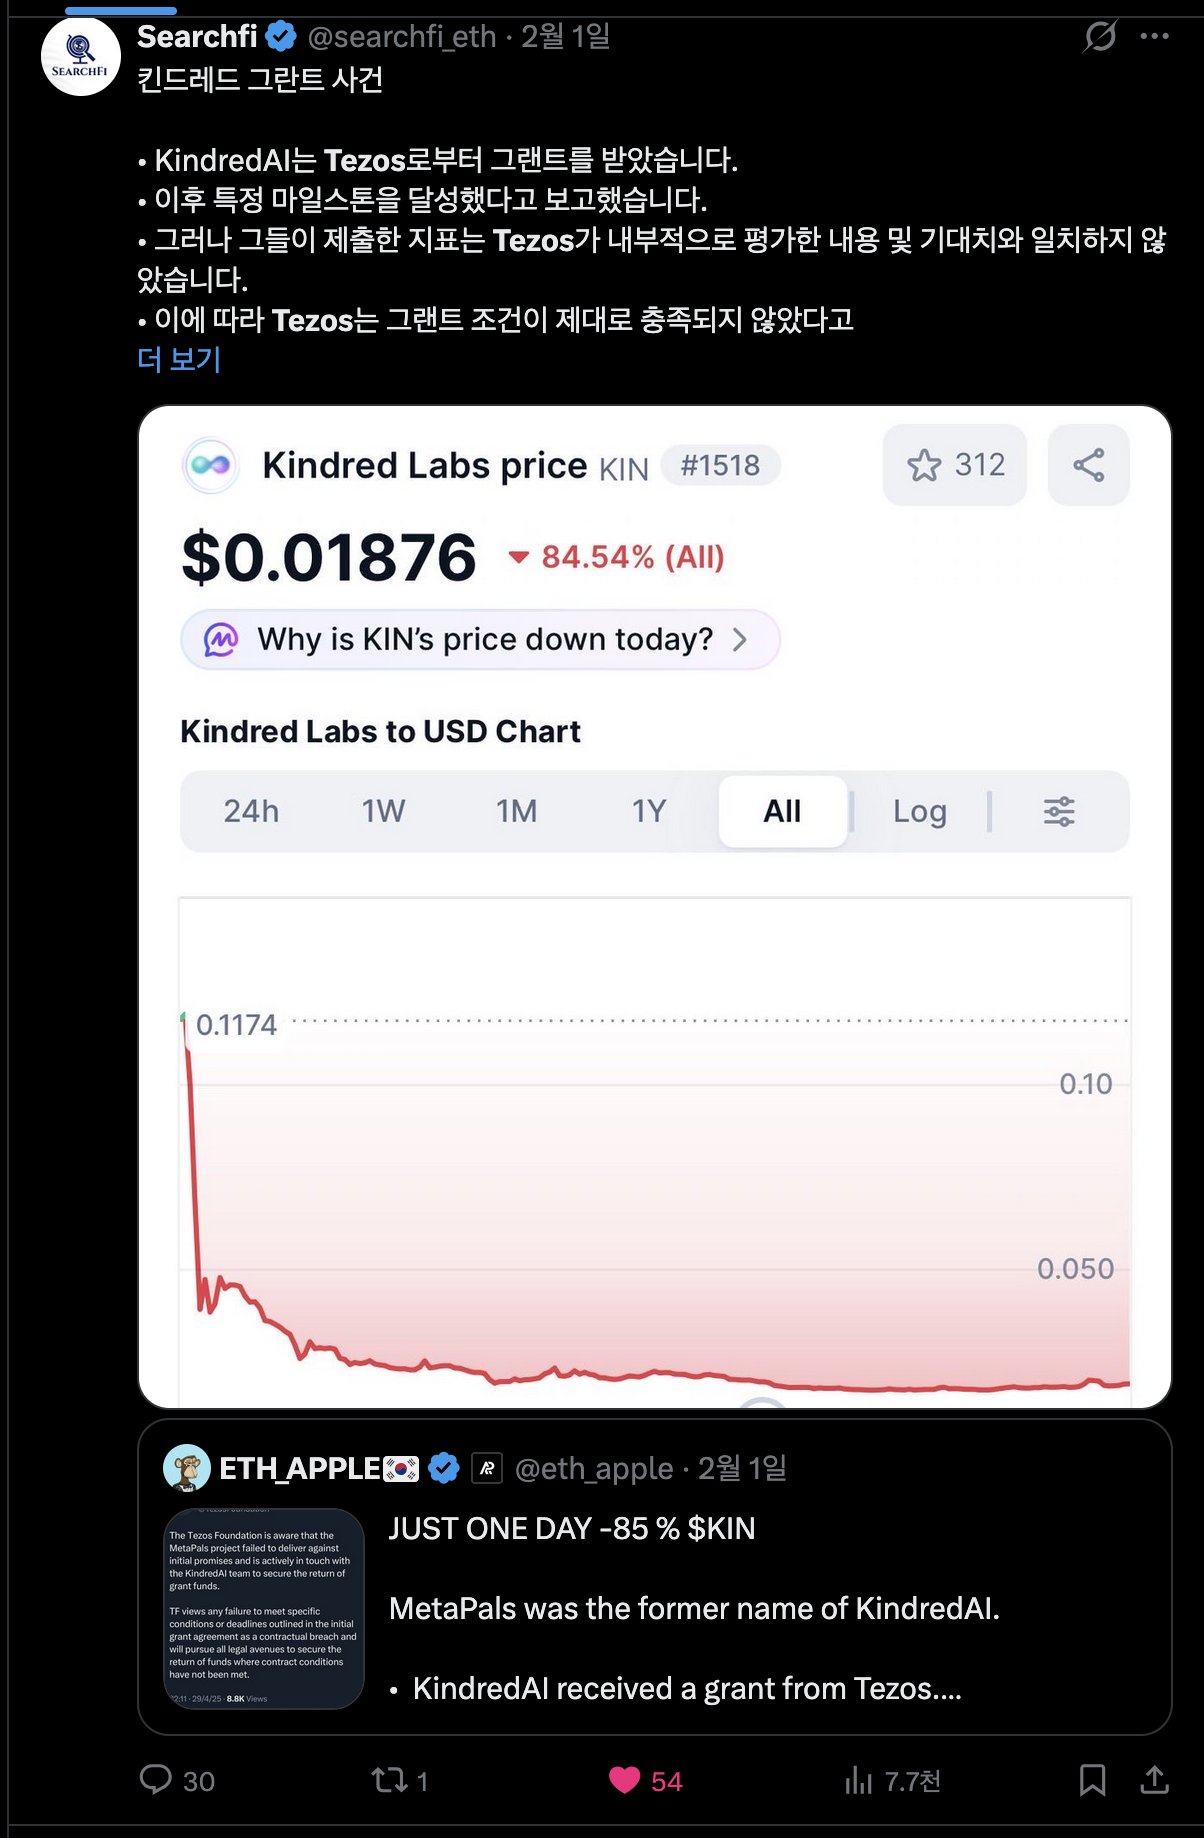
Task: Open the tweet's three-dot more menu
Action: click(1154, 37)
